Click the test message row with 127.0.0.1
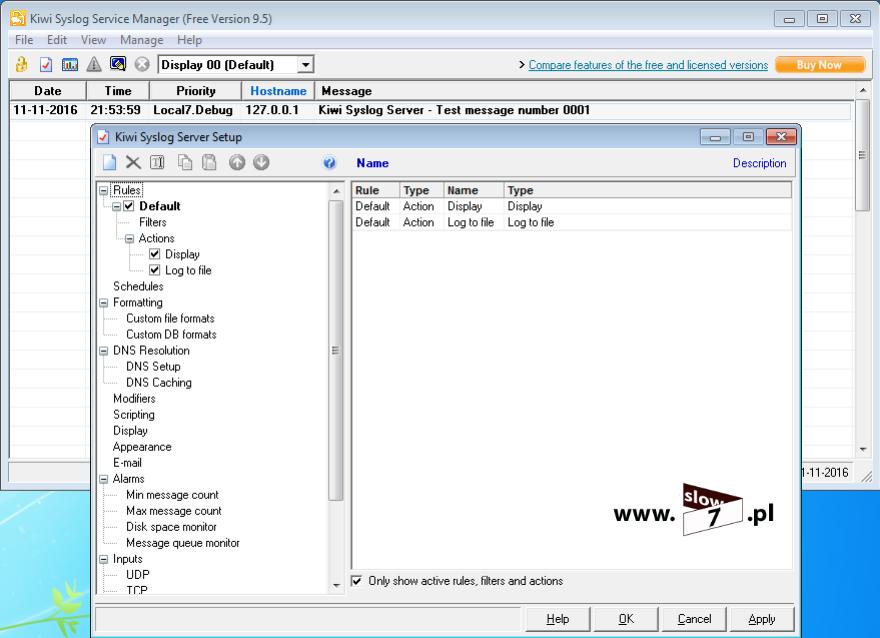 [430, 110]
